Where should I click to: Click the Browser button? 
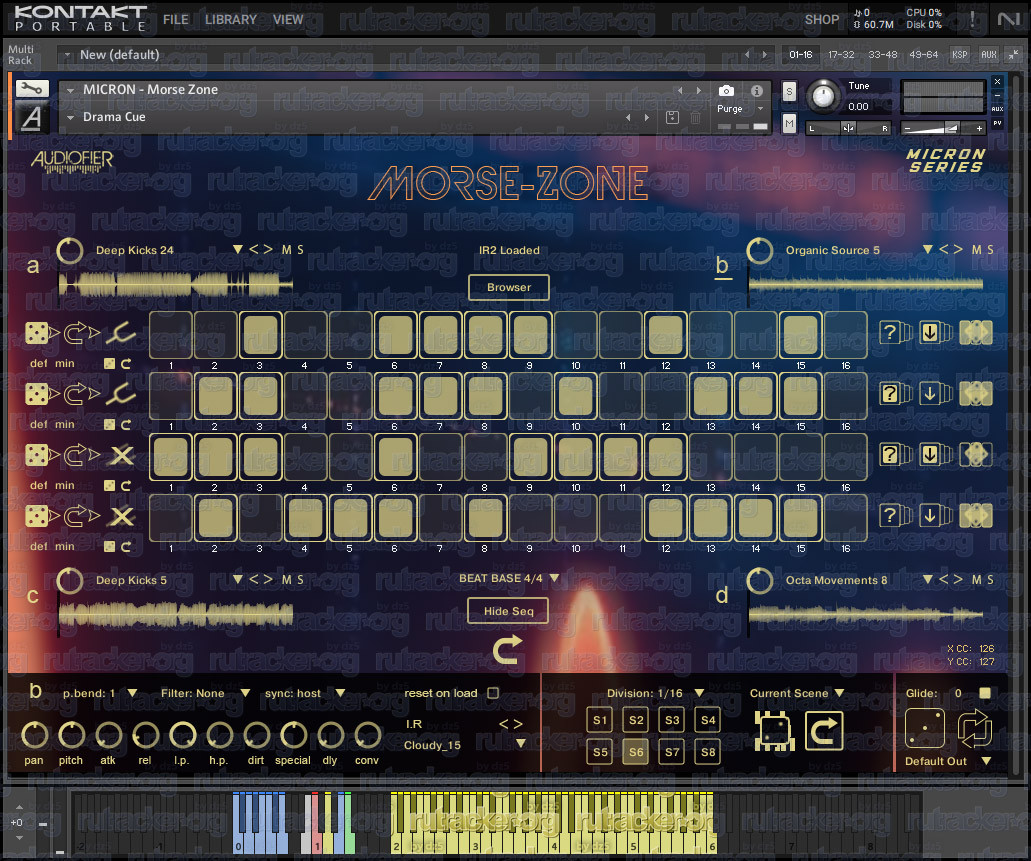point(509,287)
